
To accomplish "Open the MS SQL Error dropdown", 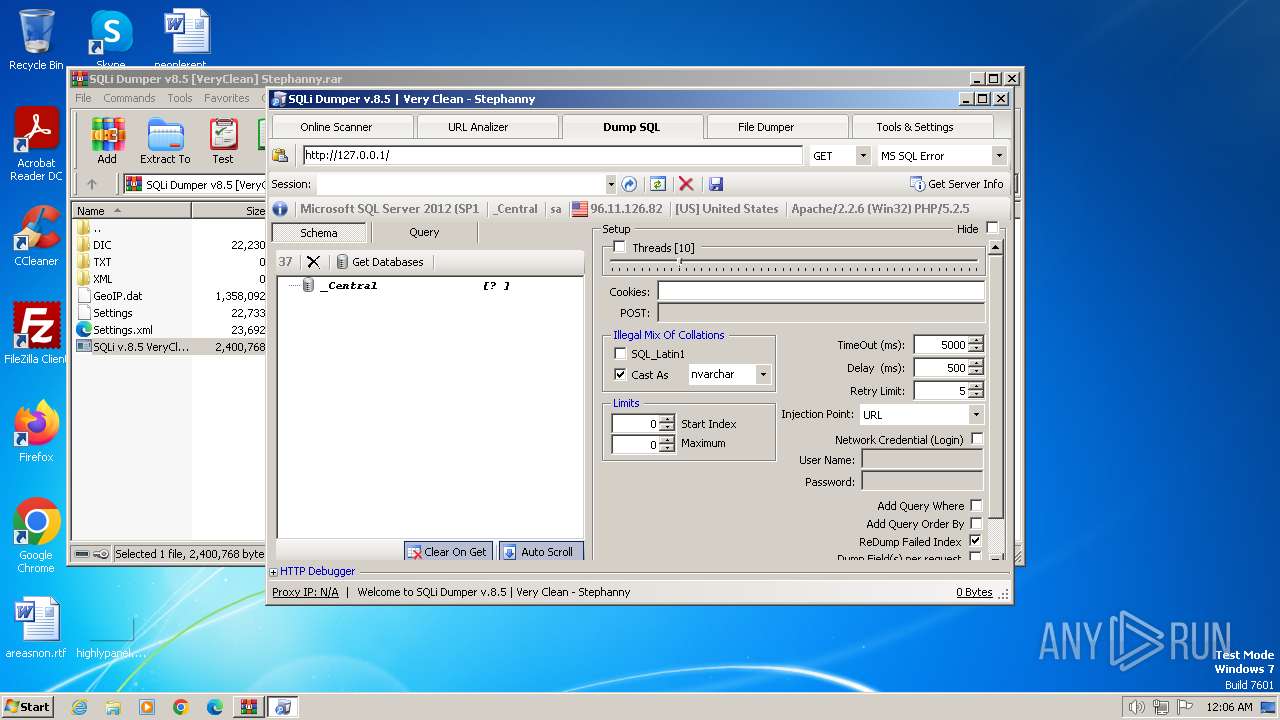I will [x=998, y=156].
